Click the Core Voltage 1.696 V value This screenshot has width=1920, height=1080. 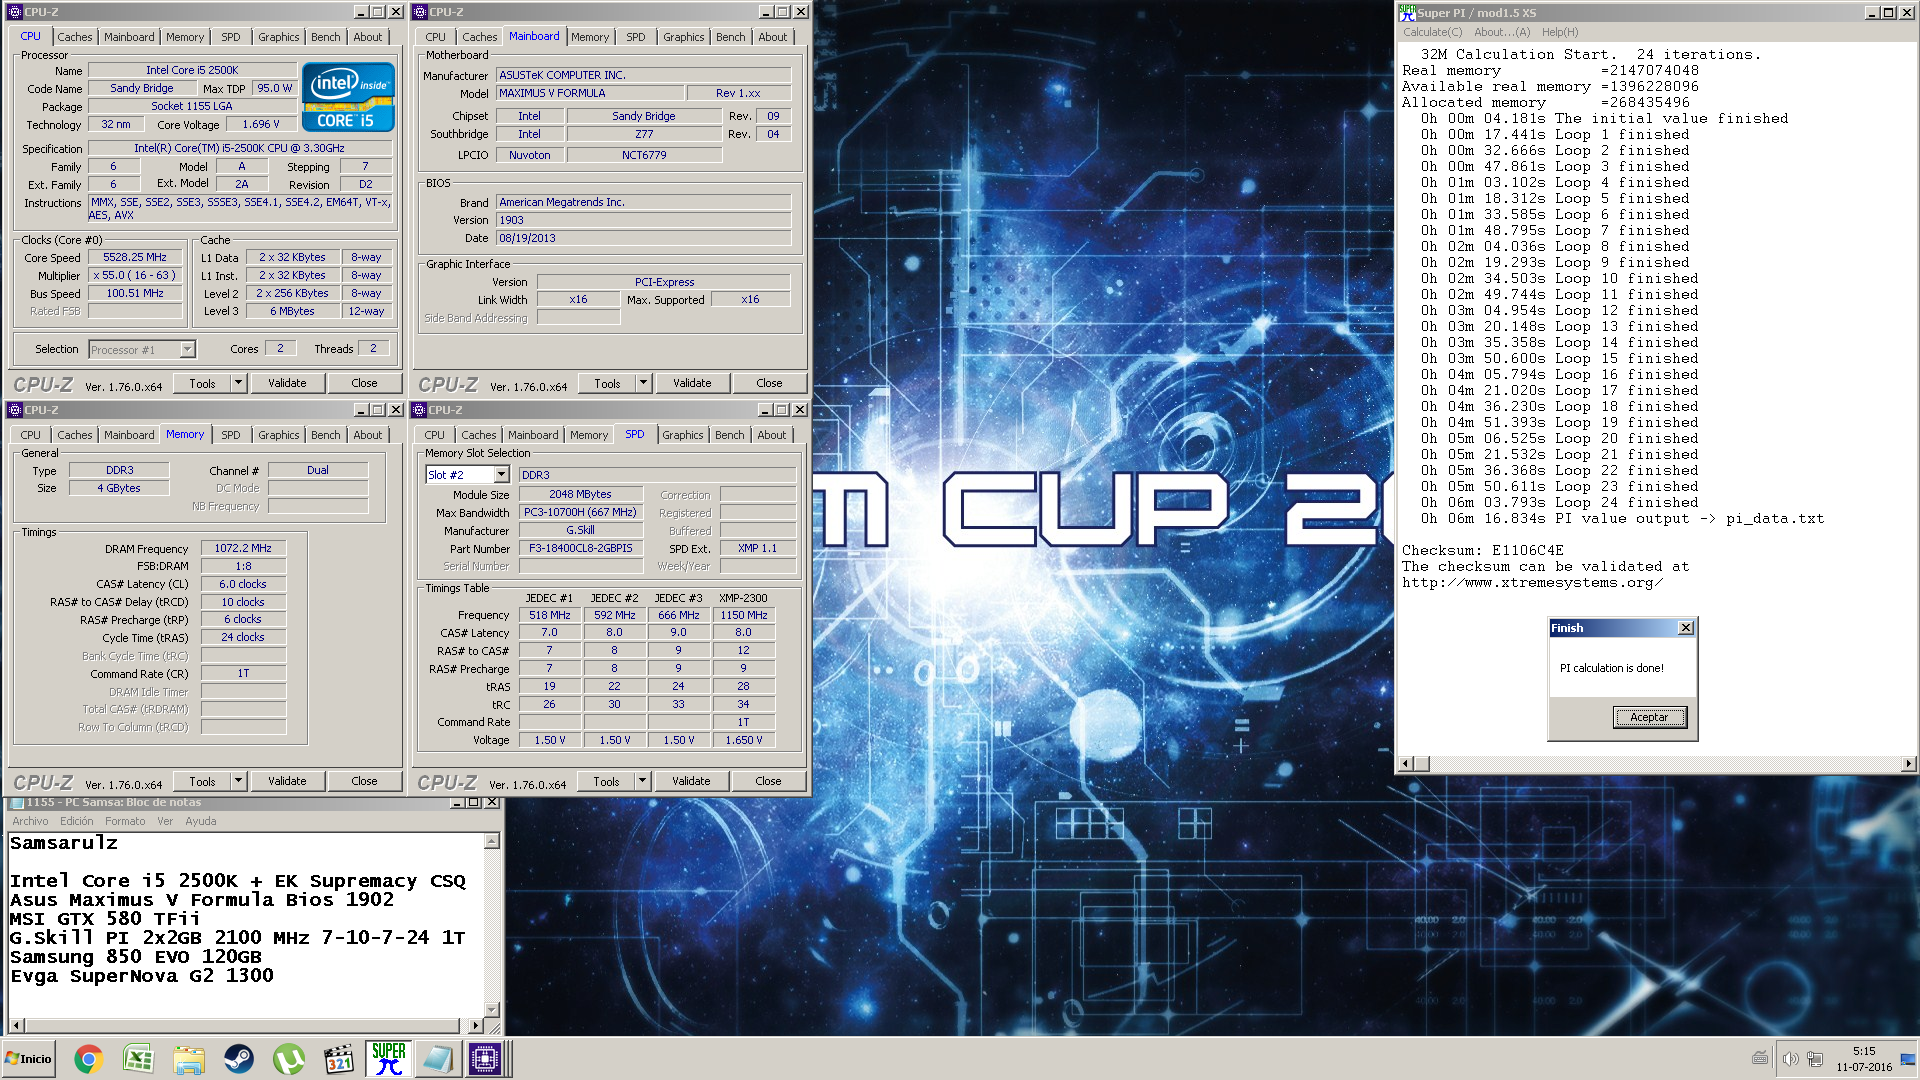(x=261, y=125)
